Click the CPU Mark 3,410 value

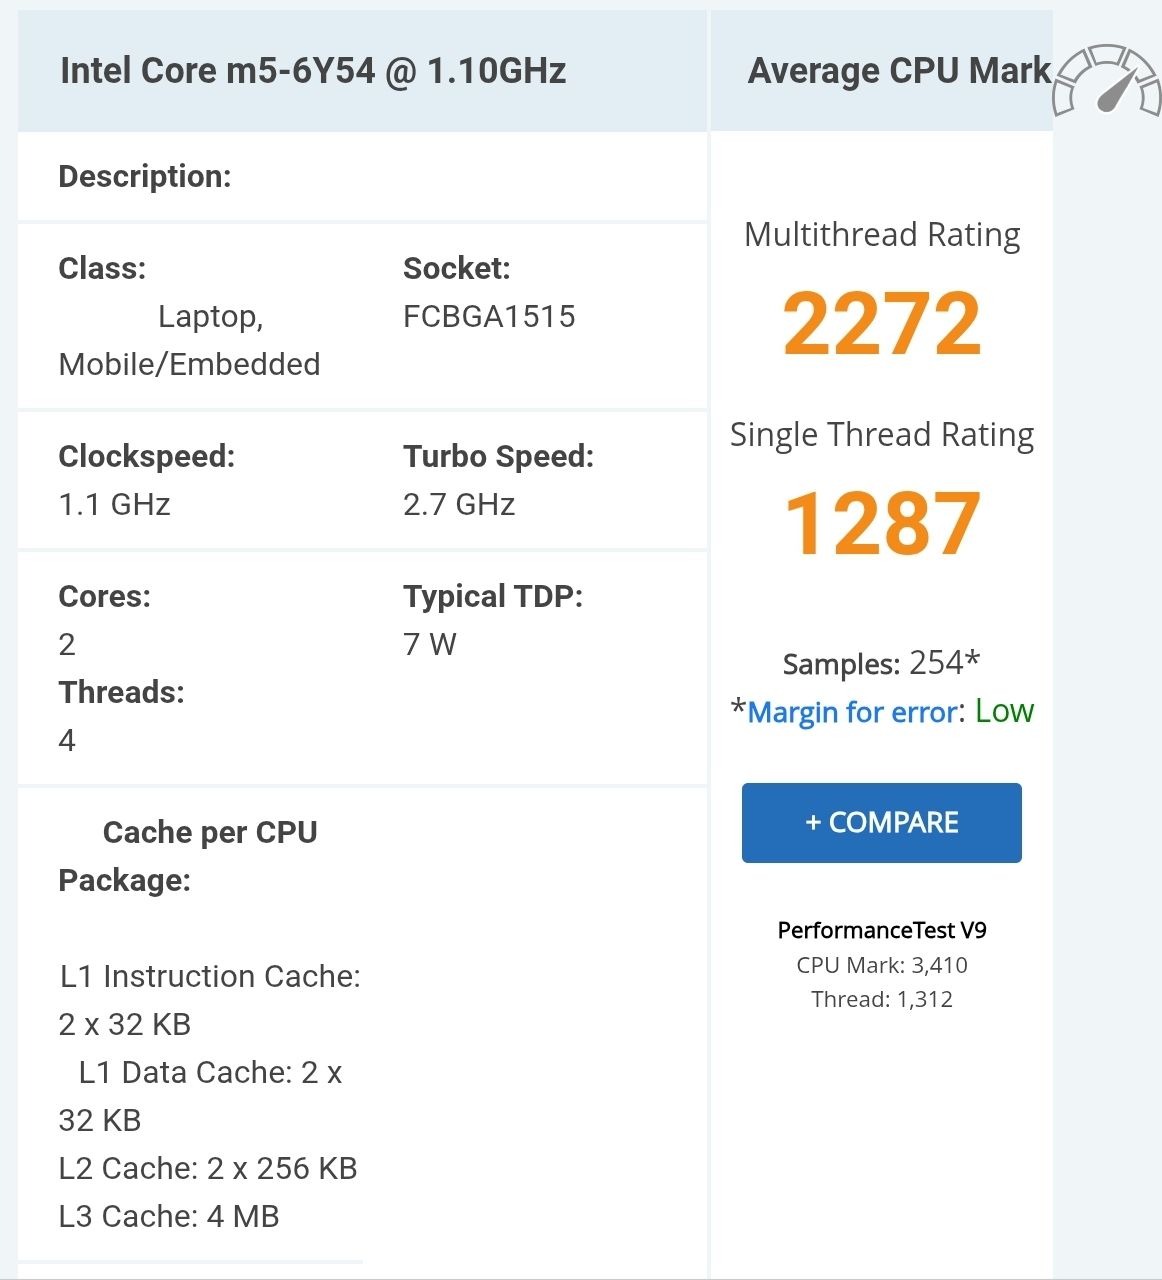click(881, 964)
